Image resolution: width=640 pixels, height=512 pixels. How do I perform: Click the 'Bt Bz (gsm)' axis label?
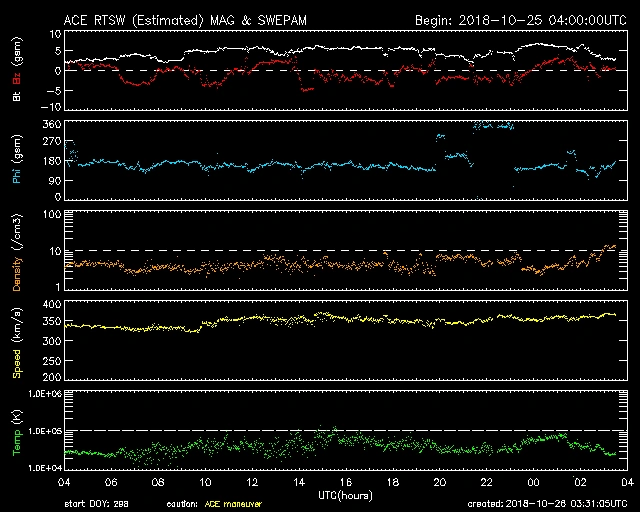(x=17, y=69)
